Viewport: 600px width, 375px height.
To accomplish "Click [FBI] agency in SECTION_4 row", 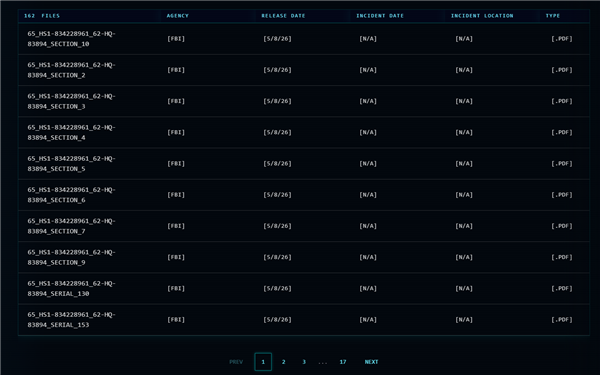I will [176, 132].
